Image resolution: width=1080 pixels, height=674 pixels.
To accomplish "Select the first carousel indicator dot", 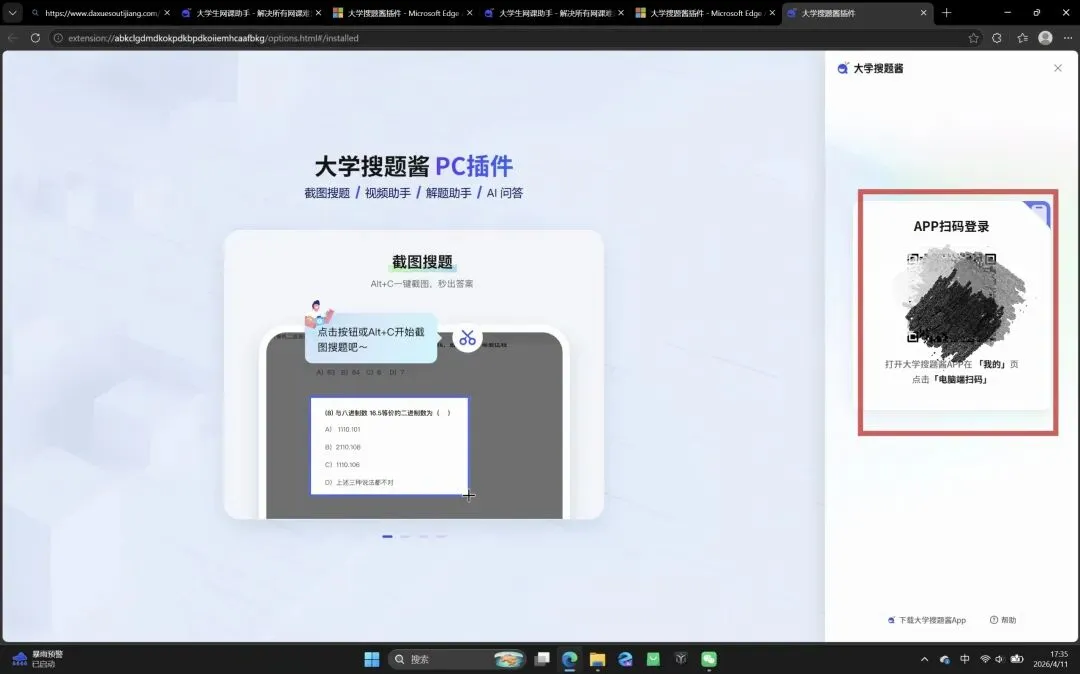I will 387,536.
